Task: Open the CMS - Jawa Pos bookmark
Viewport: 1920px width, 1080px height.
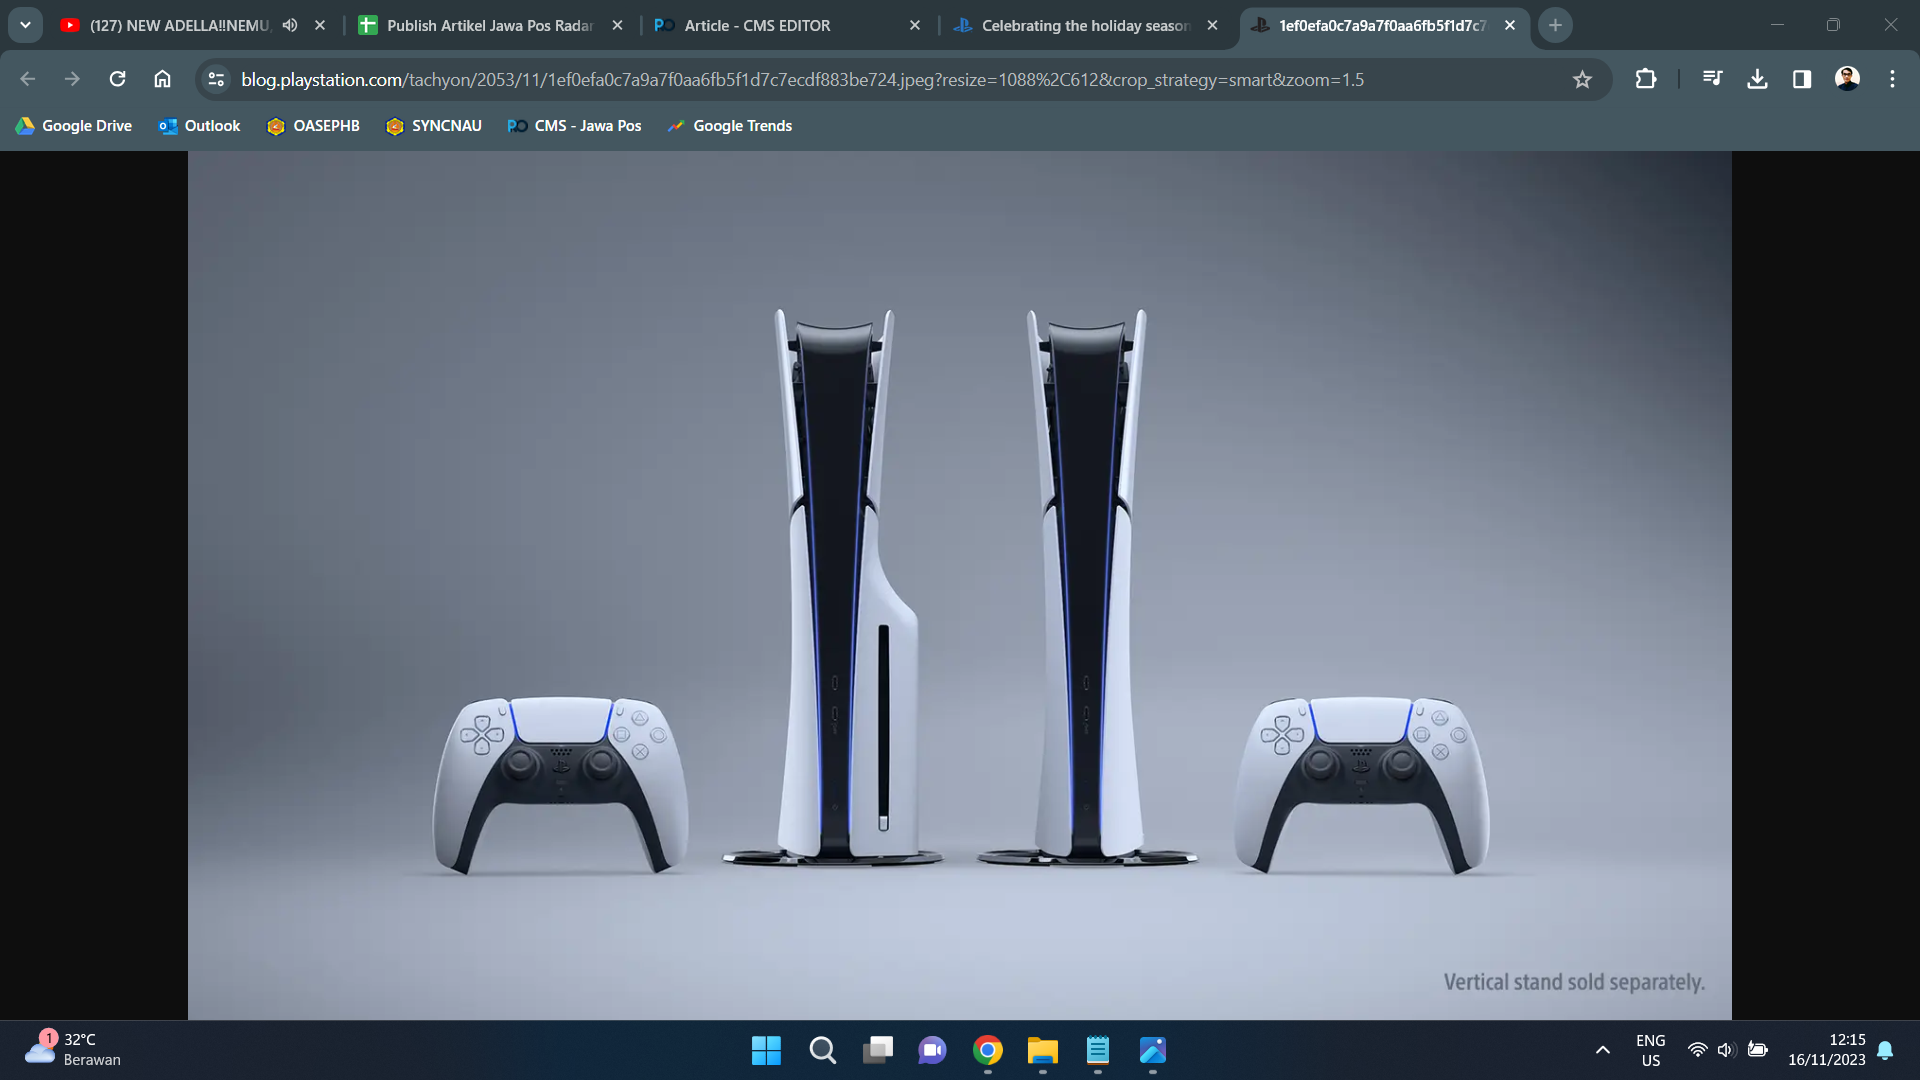Action: [x=574, y=126]
